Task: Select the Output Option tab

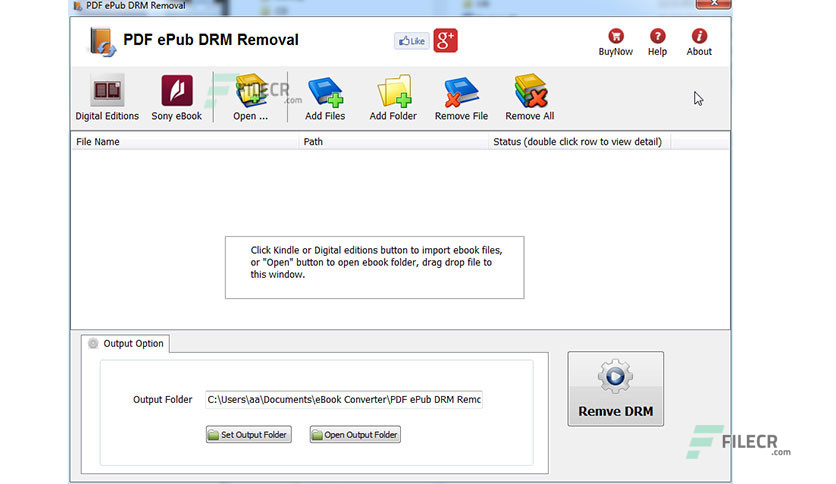Action: [x=126, y=344]
